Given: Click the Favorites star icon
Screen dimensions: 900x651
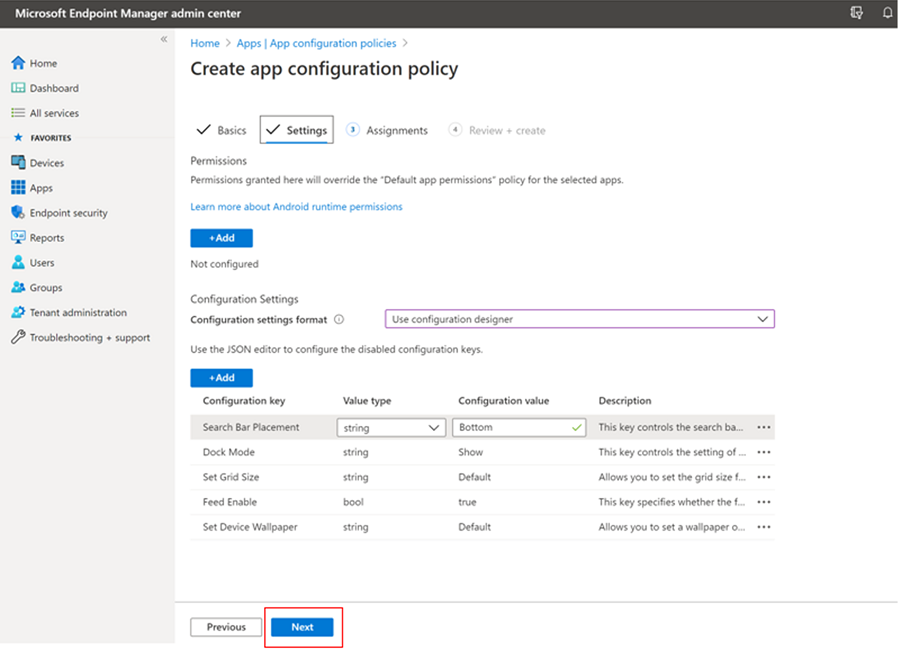Looking at the screenshot, I should (18, 137).
